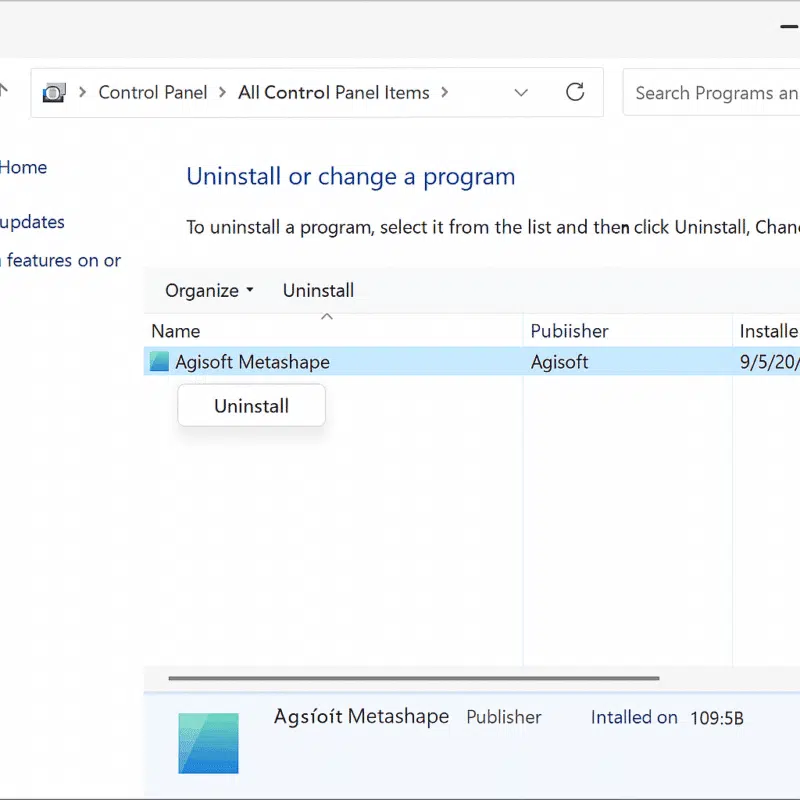Open the address bar history dropdown chevron

coord(521,93)
